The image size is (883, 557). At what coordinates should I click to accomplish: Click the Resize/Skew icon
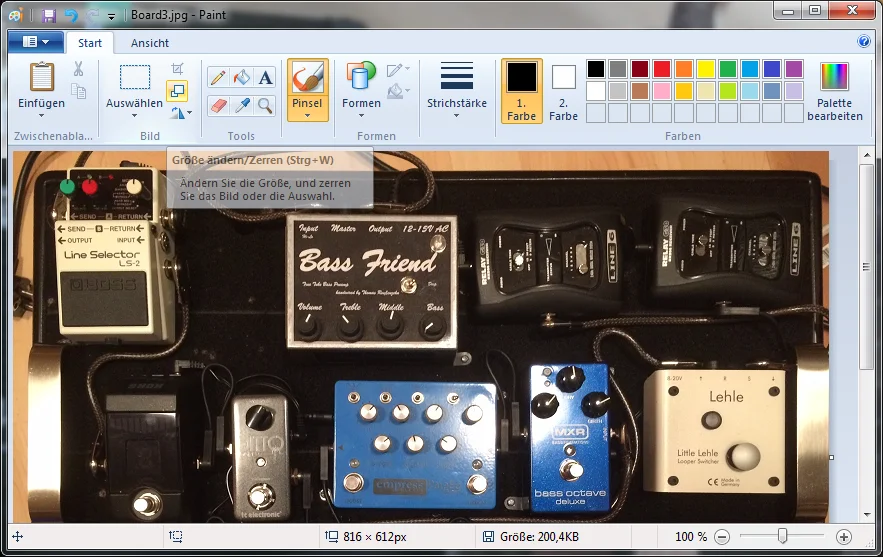click(177, 91)
